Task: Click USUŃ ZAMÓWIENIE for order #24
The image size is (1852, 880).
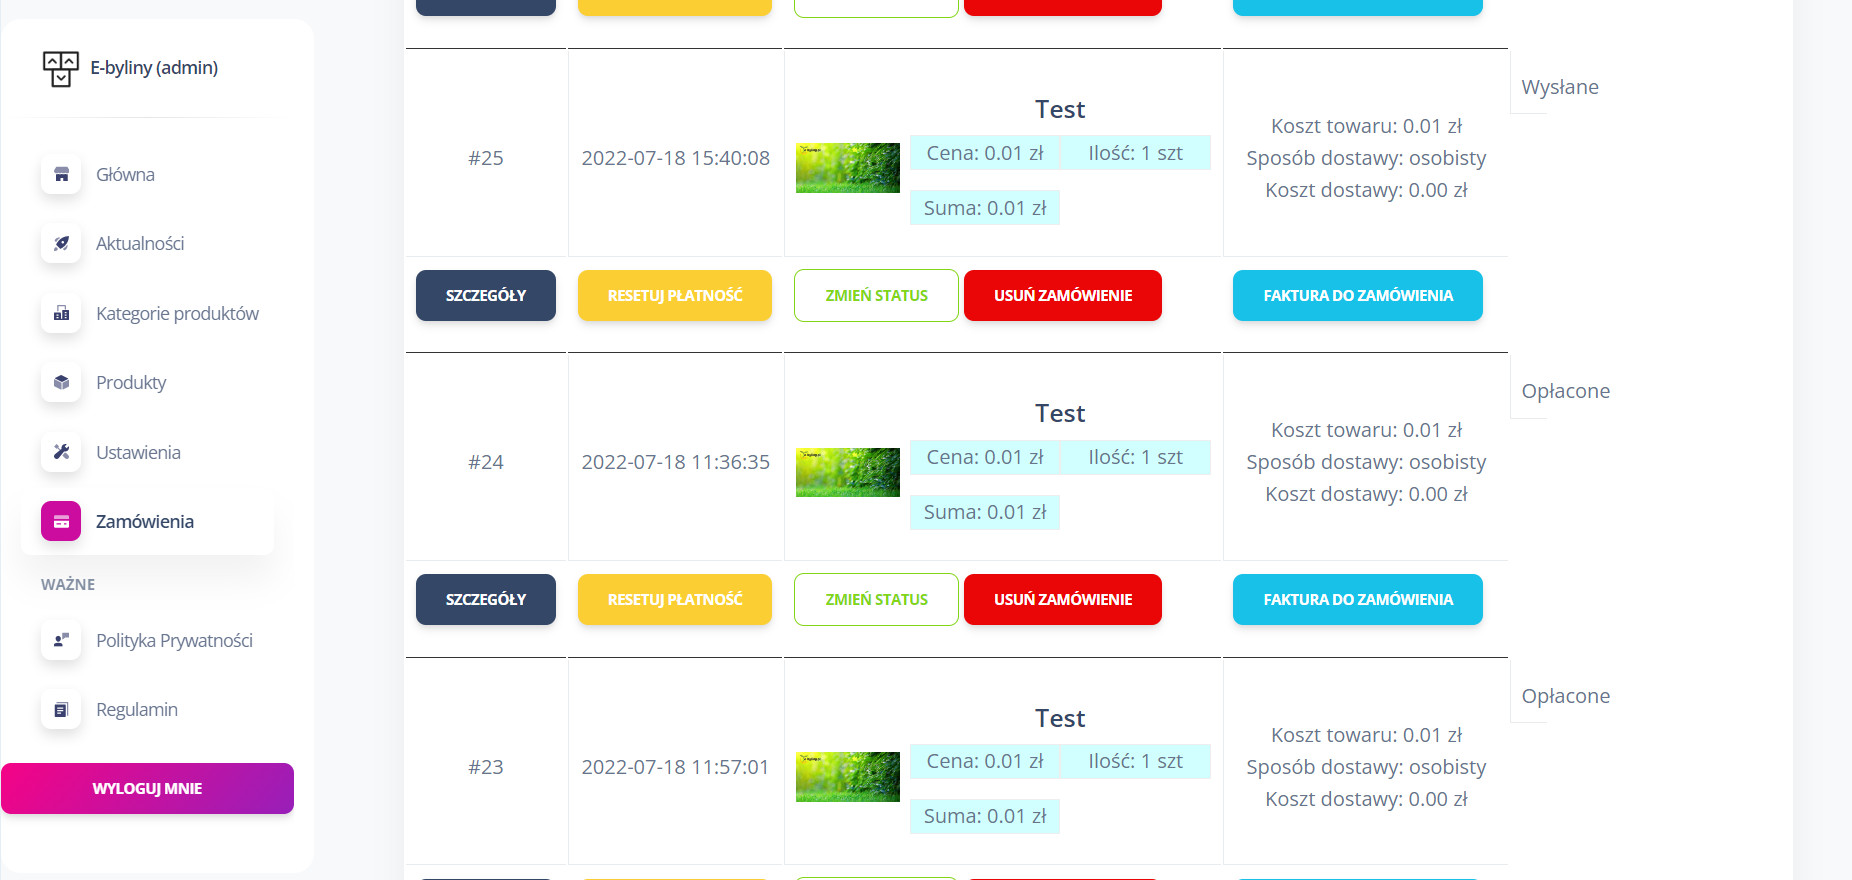Action: [x=1063, y=599]
